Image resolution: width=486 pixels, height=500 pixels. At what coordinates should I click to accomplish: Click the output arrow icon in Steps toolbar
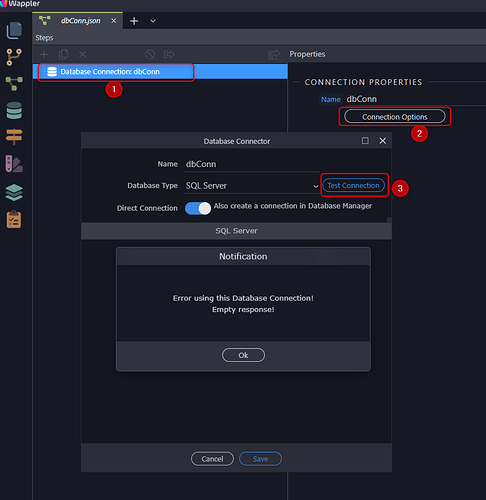(x=169, y=54)
